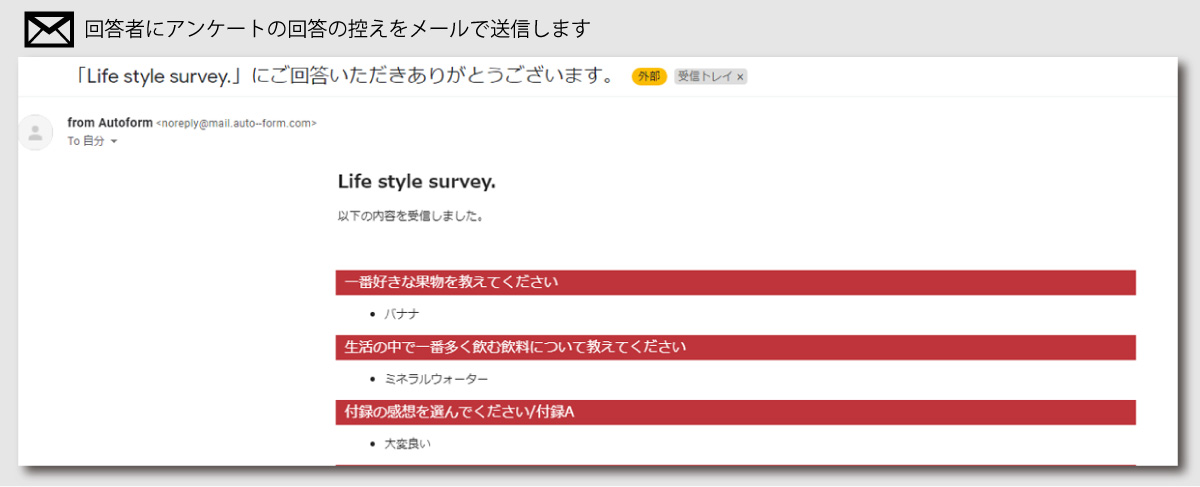Expand recipient details arrow next to 自分
The image size is (1200, 487).
click(114, 142)
